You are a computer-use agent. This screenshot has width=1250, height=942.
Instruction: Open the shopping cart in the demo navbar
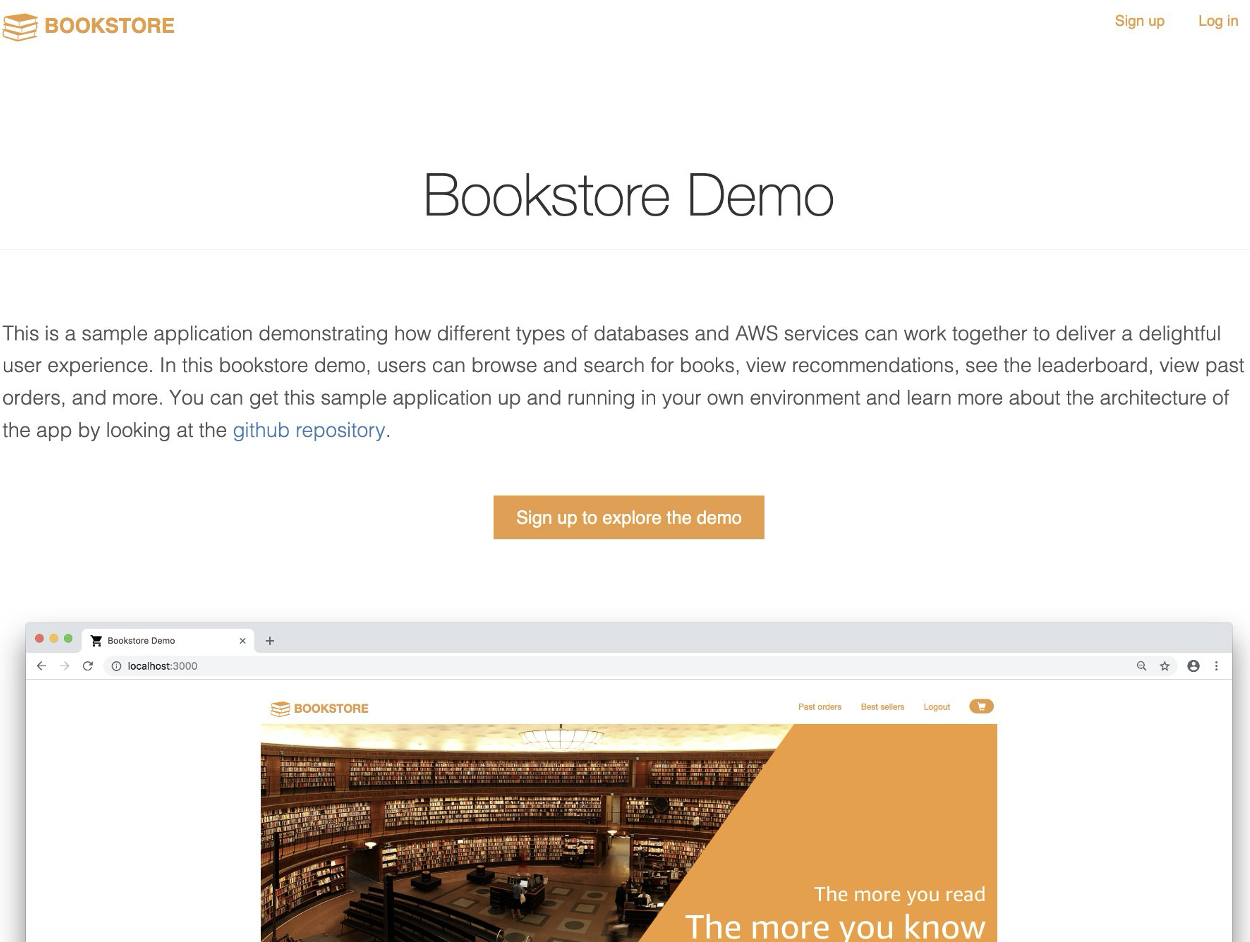[981, 706]
